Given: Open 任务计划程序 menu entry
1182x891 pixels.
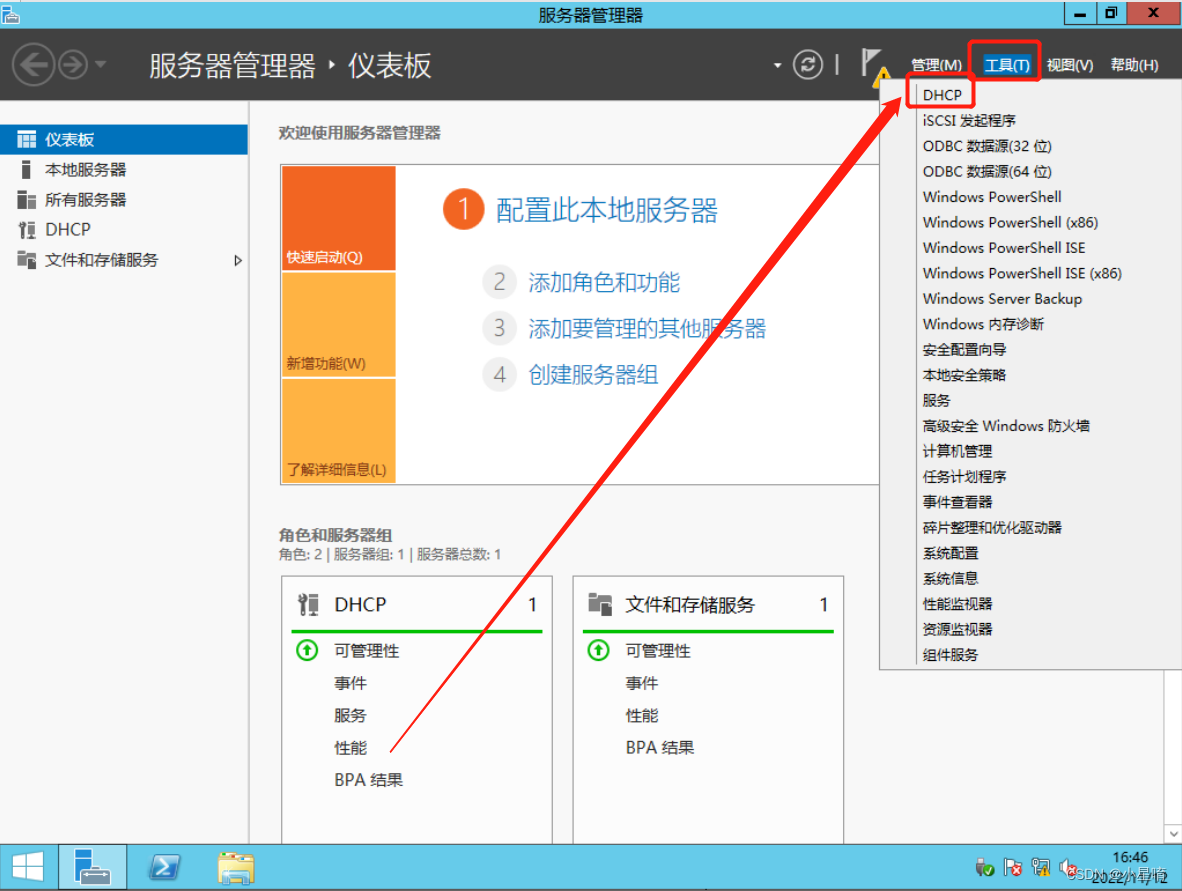Looking at the screenshot, I should click(964, 477).
